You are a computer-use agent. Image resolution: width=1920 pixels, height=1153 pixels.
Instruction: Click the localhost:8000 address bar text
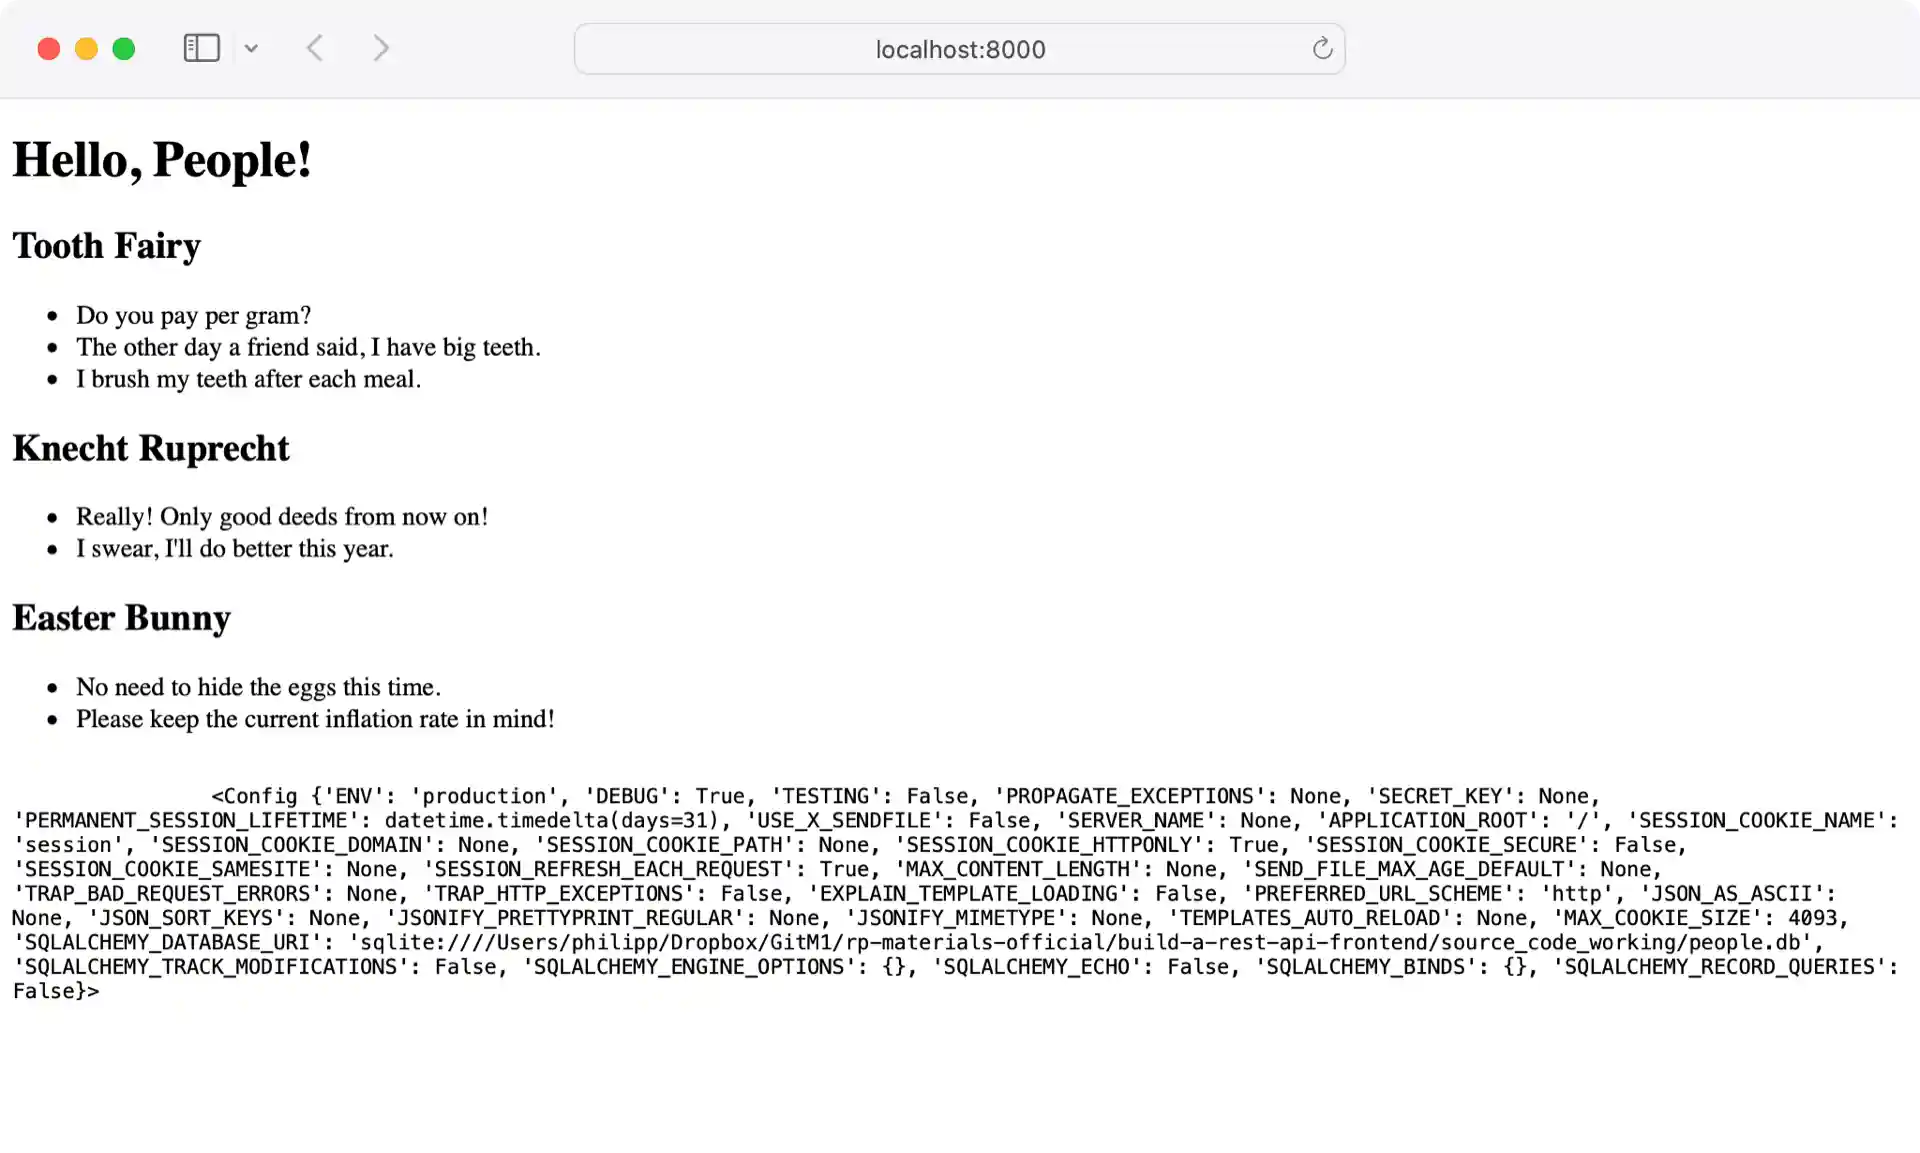[960, 48]
